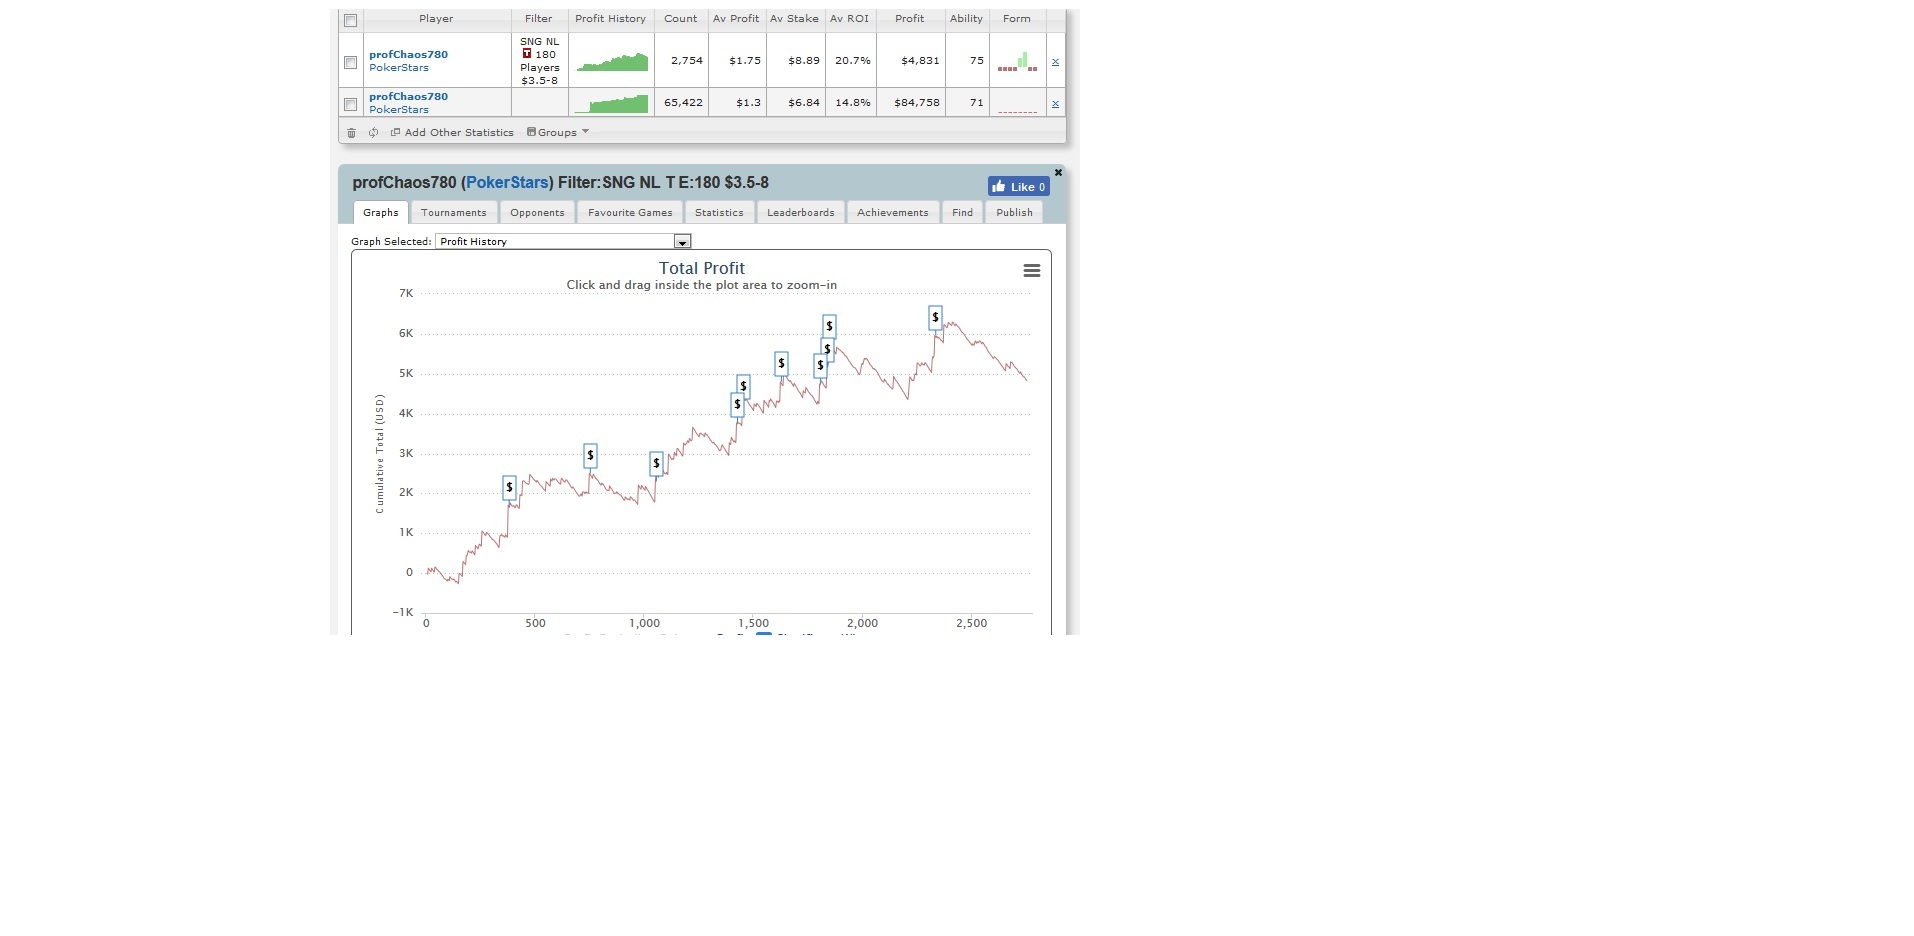Sort by the Profit column header
The image size is (1914, 936).
[910, 19]
